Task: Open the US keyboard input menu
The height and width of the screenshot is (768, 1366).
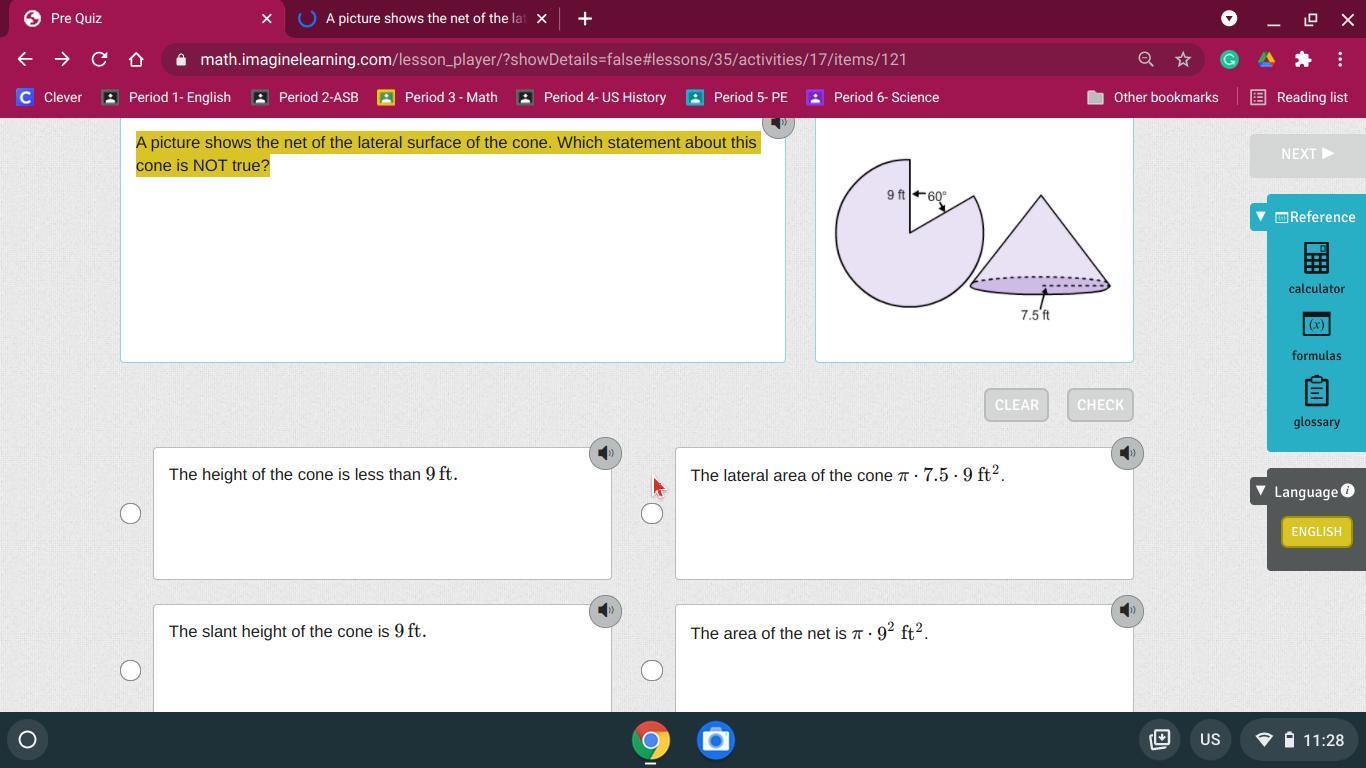Action: (1210, 740)
